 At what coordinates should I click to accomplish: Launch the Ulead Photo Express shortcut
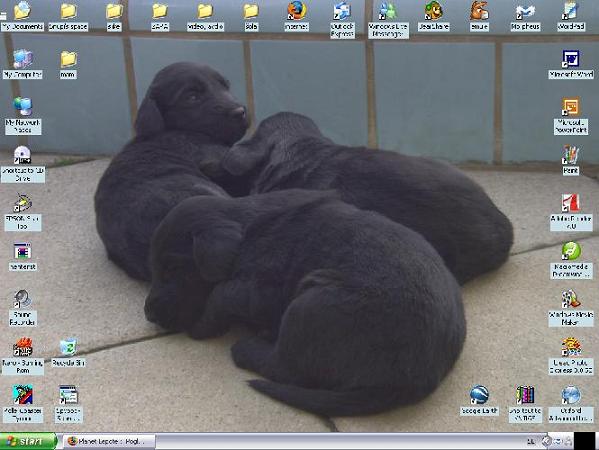[571, 356]
